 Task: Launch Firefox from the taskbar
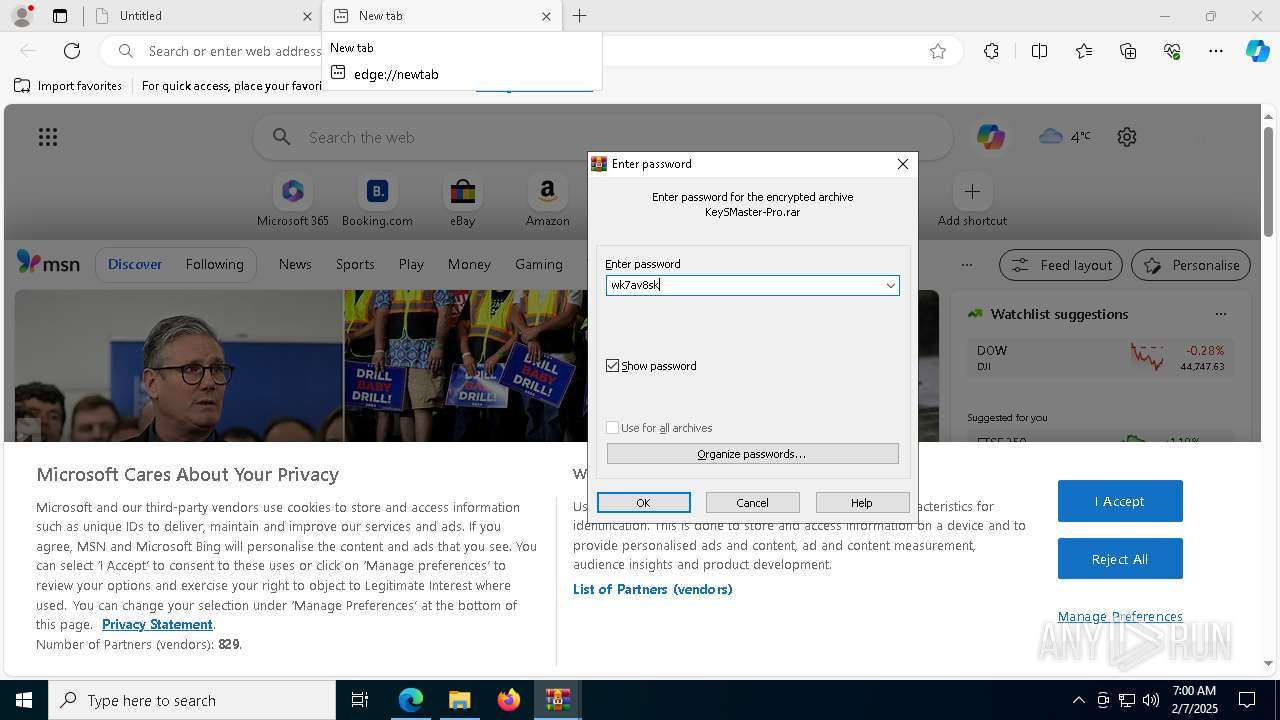(509, 700)
